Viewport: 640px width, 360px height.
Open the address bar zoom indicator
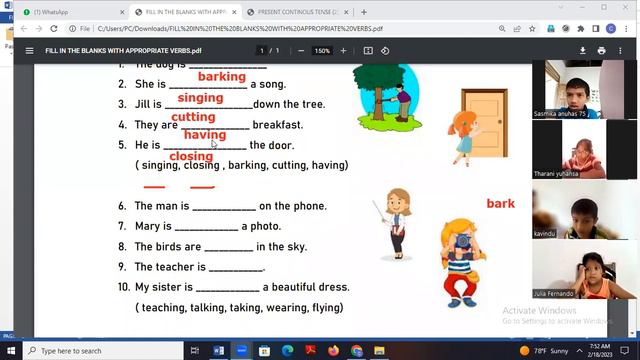tap(502, 29)
